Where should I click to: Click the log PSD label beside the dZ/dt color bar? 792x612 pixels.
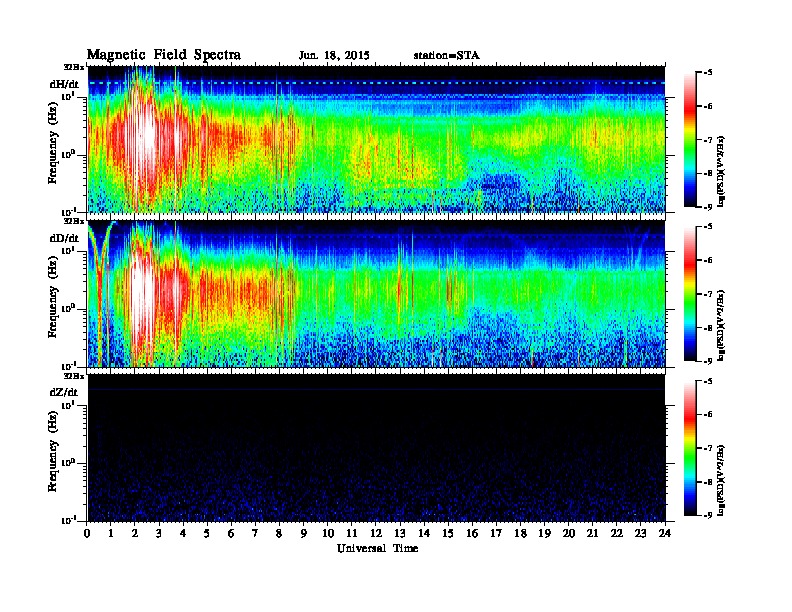click(x=721, y=480)
